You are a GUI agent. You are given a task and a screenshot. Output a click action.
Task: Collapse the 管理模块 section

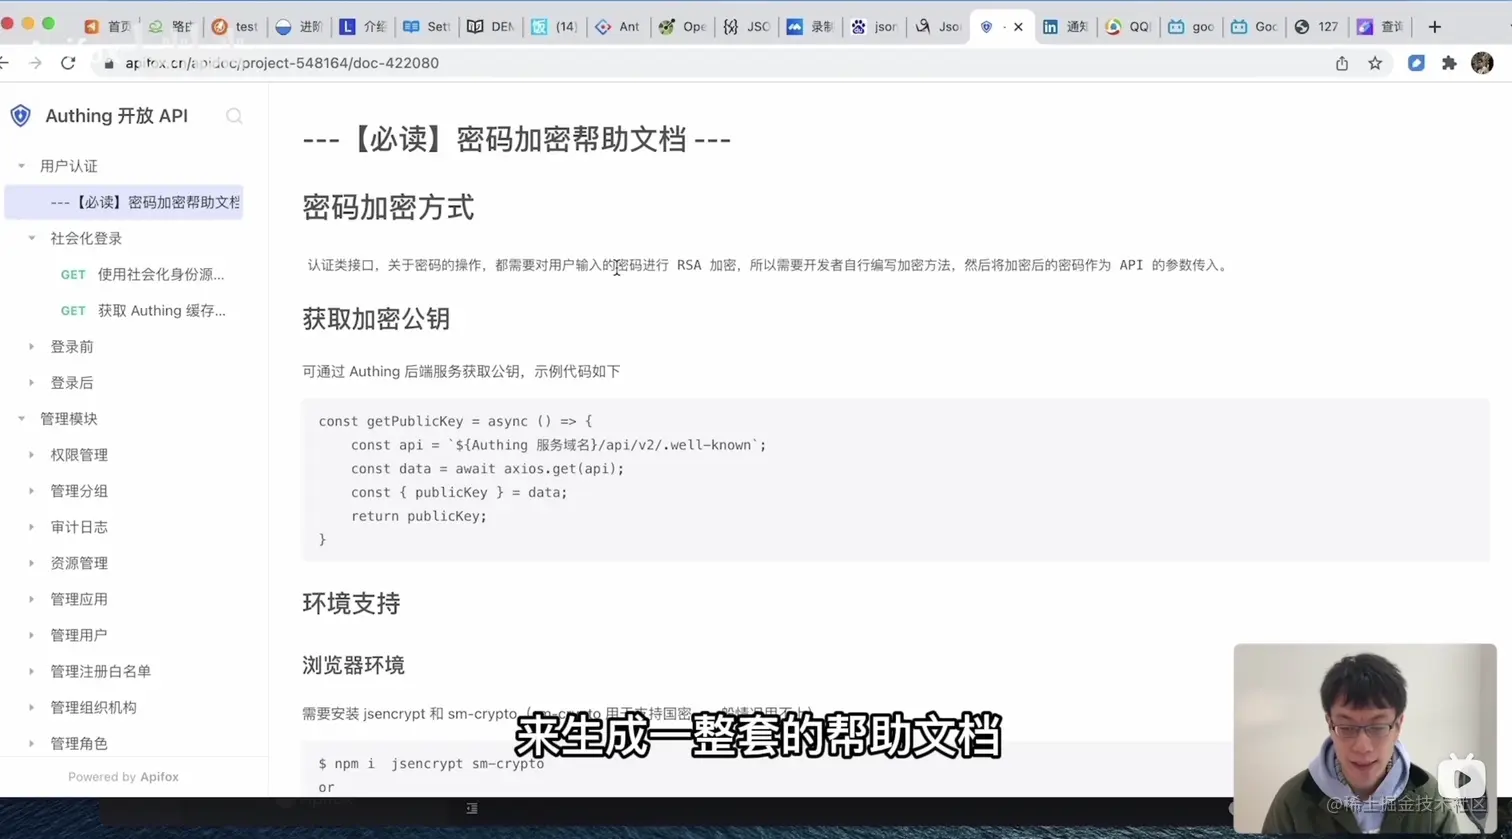(x=21, y=419)
